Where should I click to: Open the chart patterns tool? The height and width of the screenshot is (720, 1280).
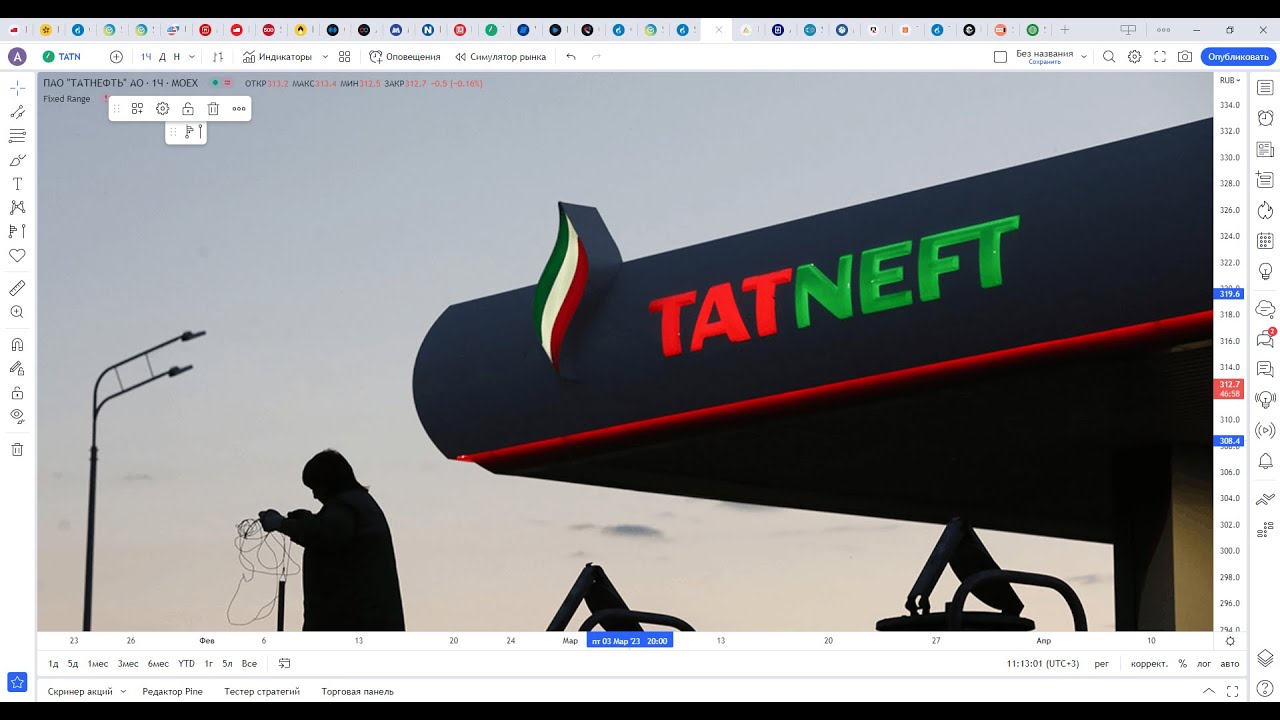[17, 208]
